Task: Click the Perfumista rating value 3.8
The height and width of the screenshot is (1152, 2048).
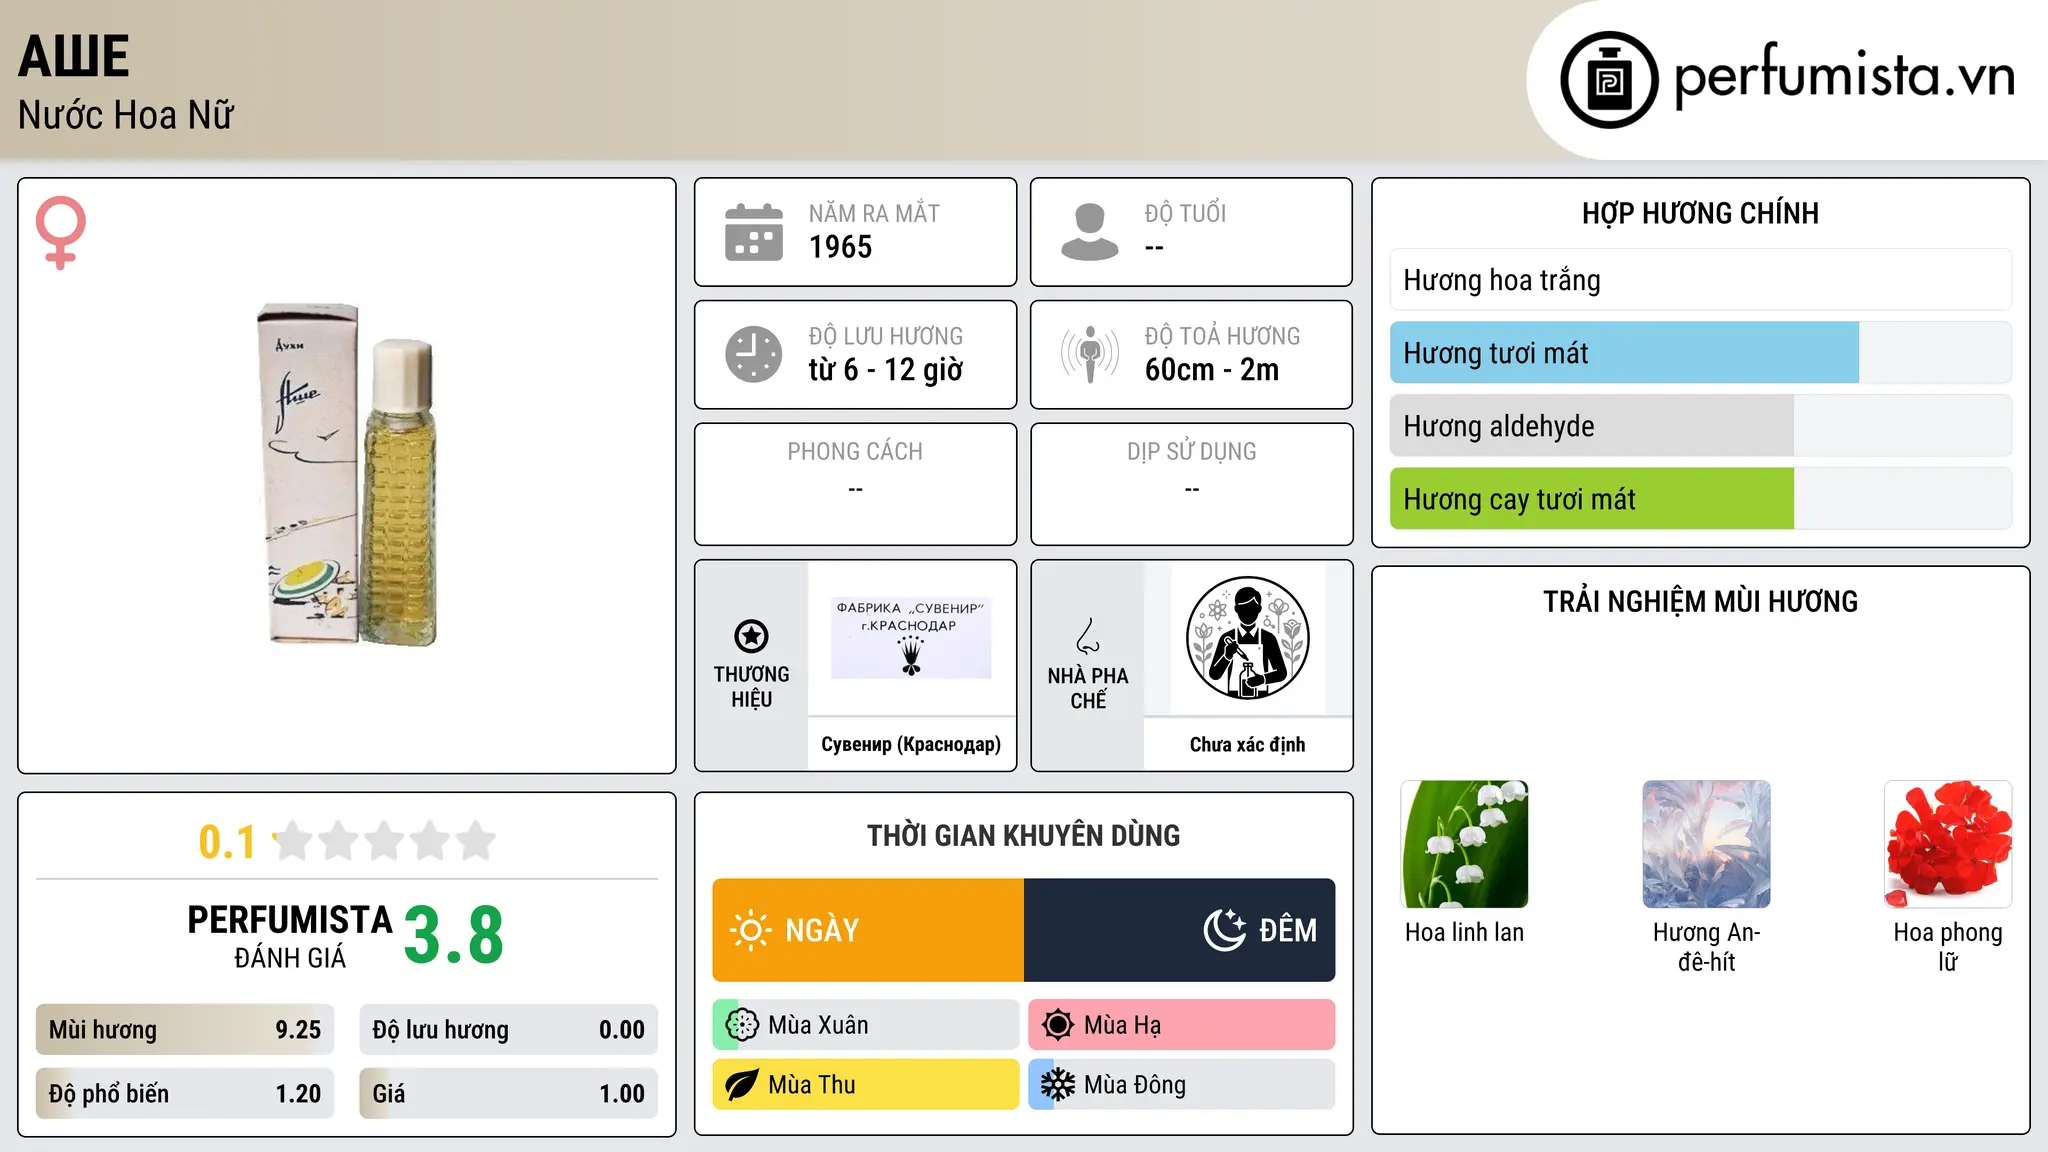Action: point(454,936)
